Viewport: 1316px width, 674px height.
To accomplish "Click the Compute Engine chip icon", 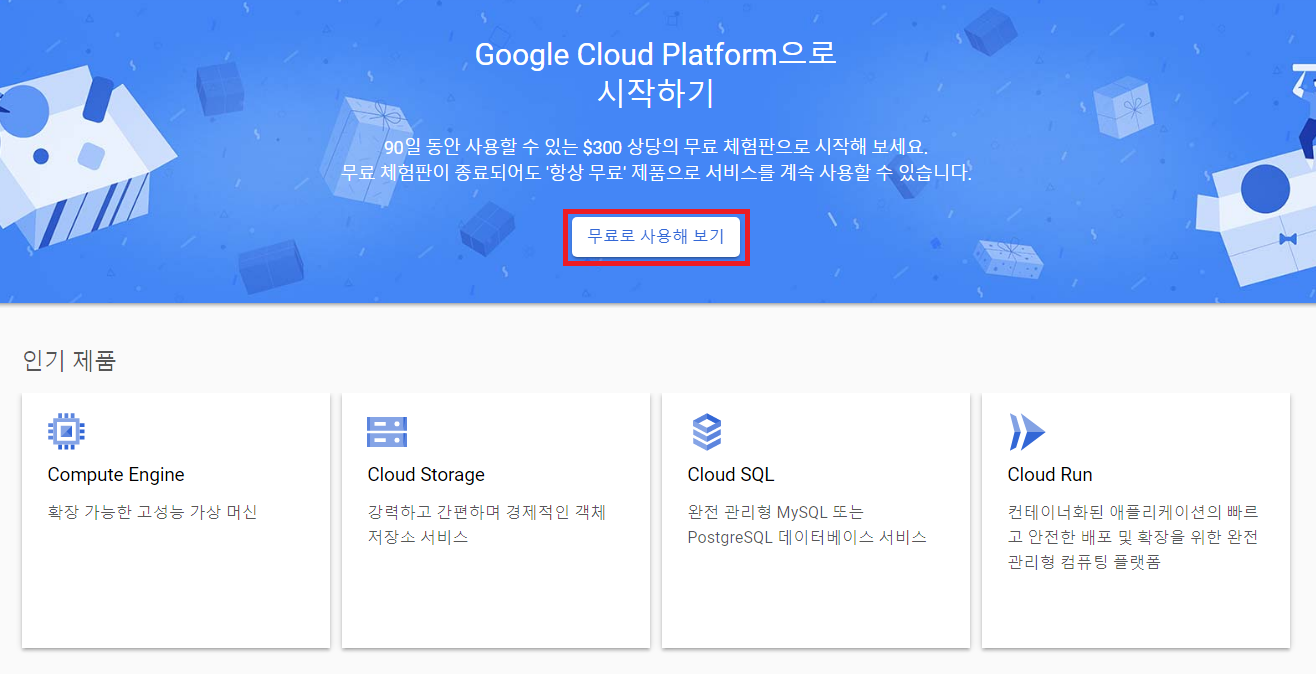I will [x=66, y=431].
